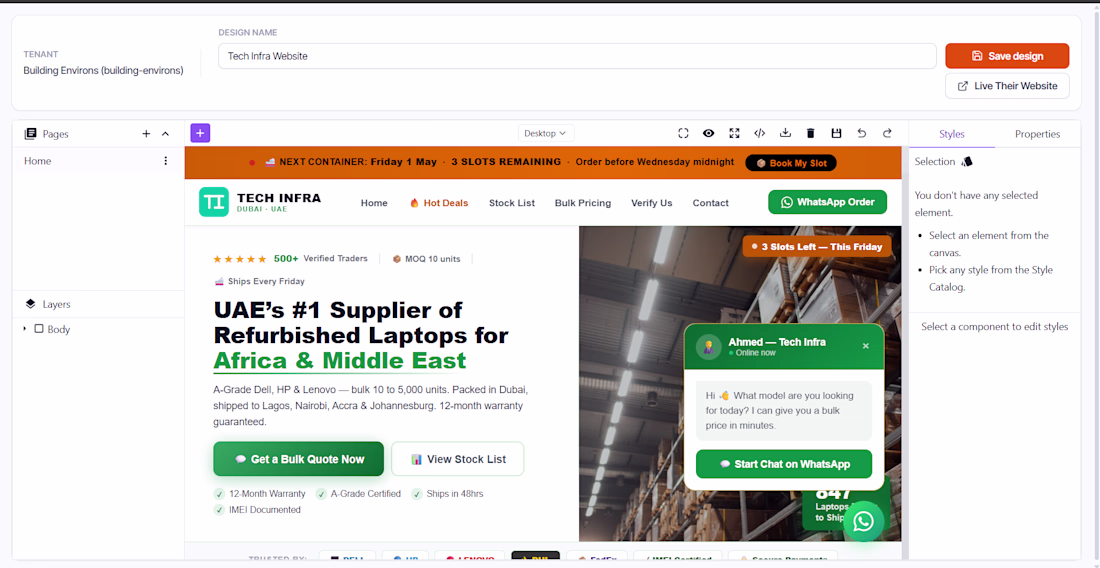Viewport: 1100px width, 568px height.
Task: Close the Ahmed chat popup
Action: [x=865, y=346]
